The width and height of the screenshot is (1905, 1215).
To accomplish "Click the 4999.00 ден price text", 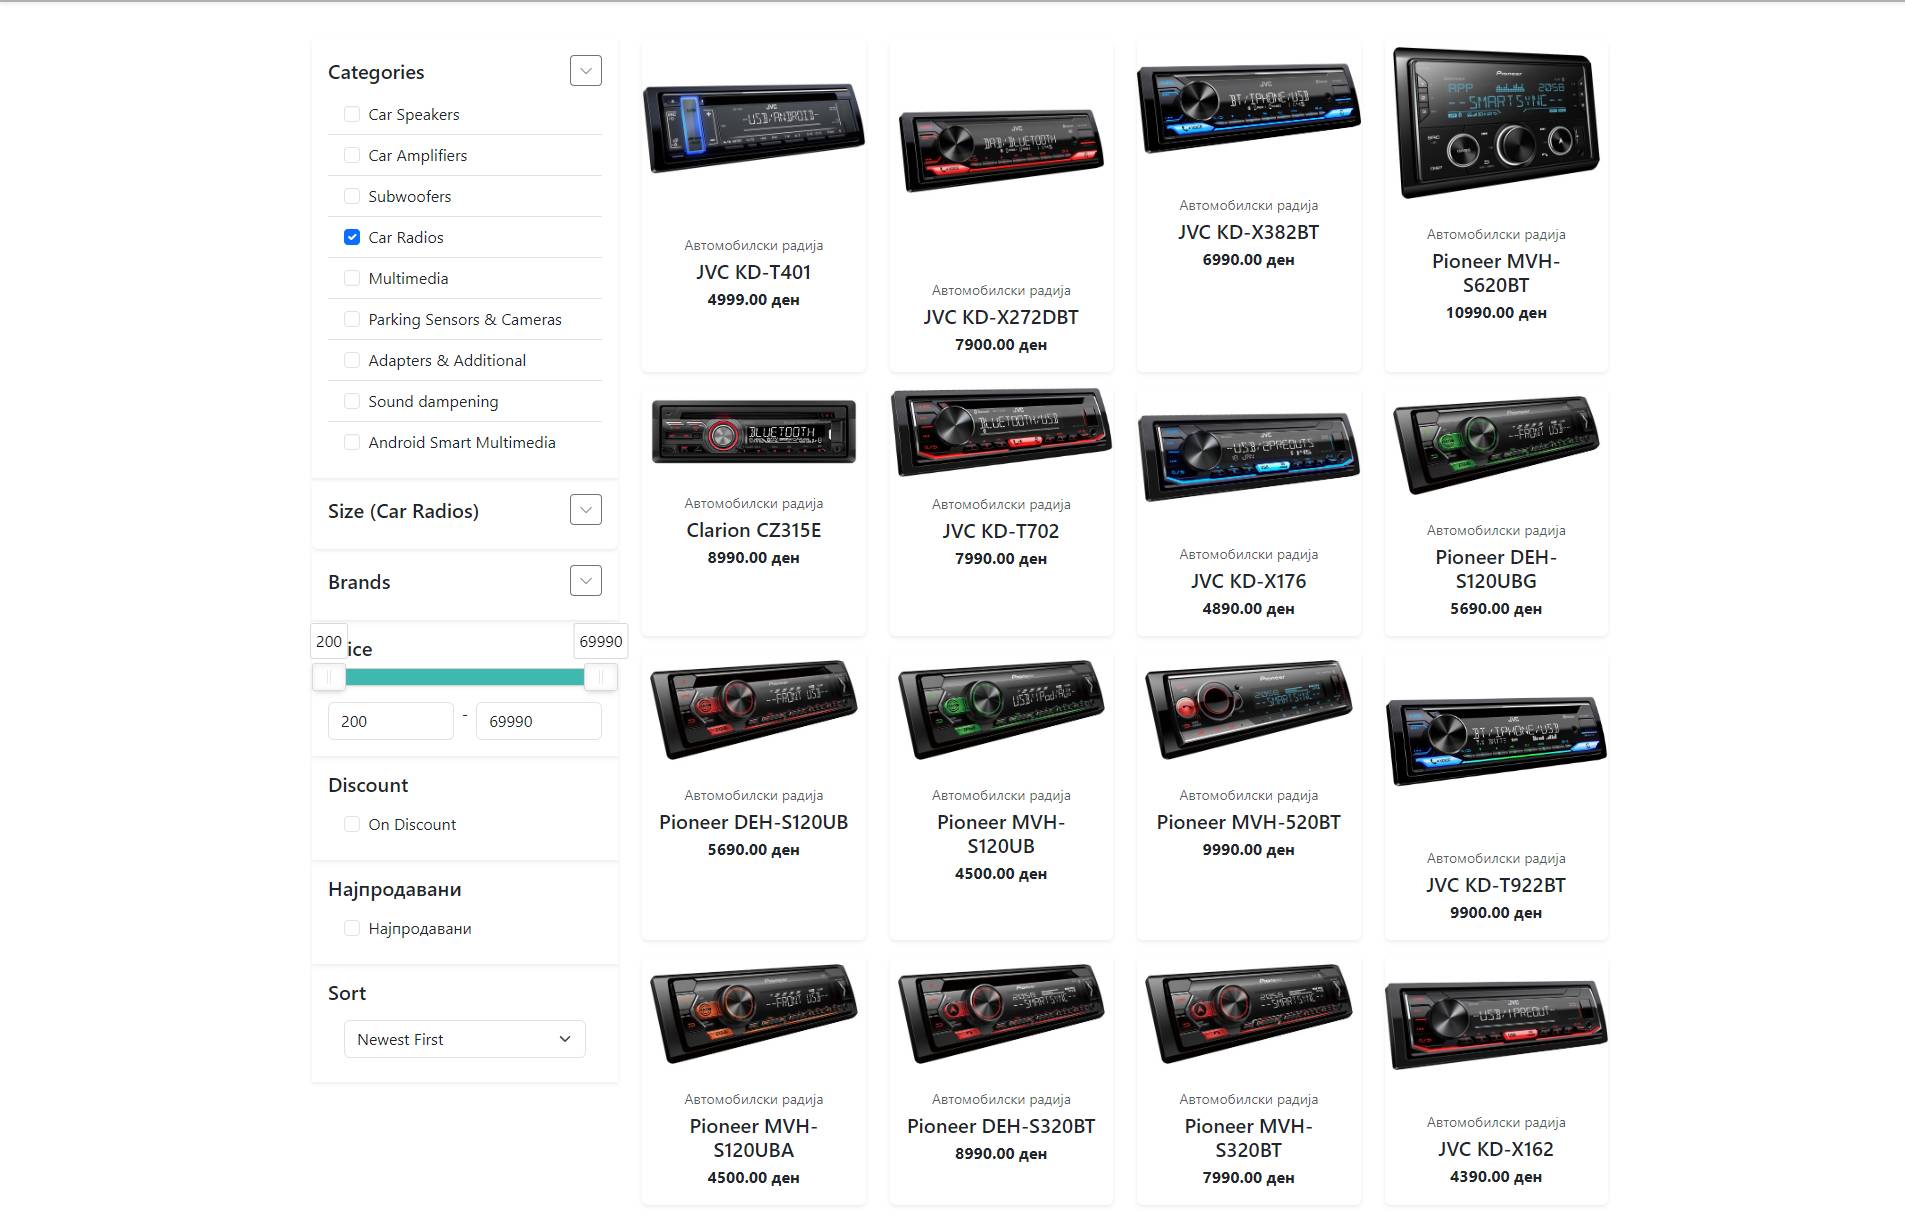I will click(x=754, y=300).
